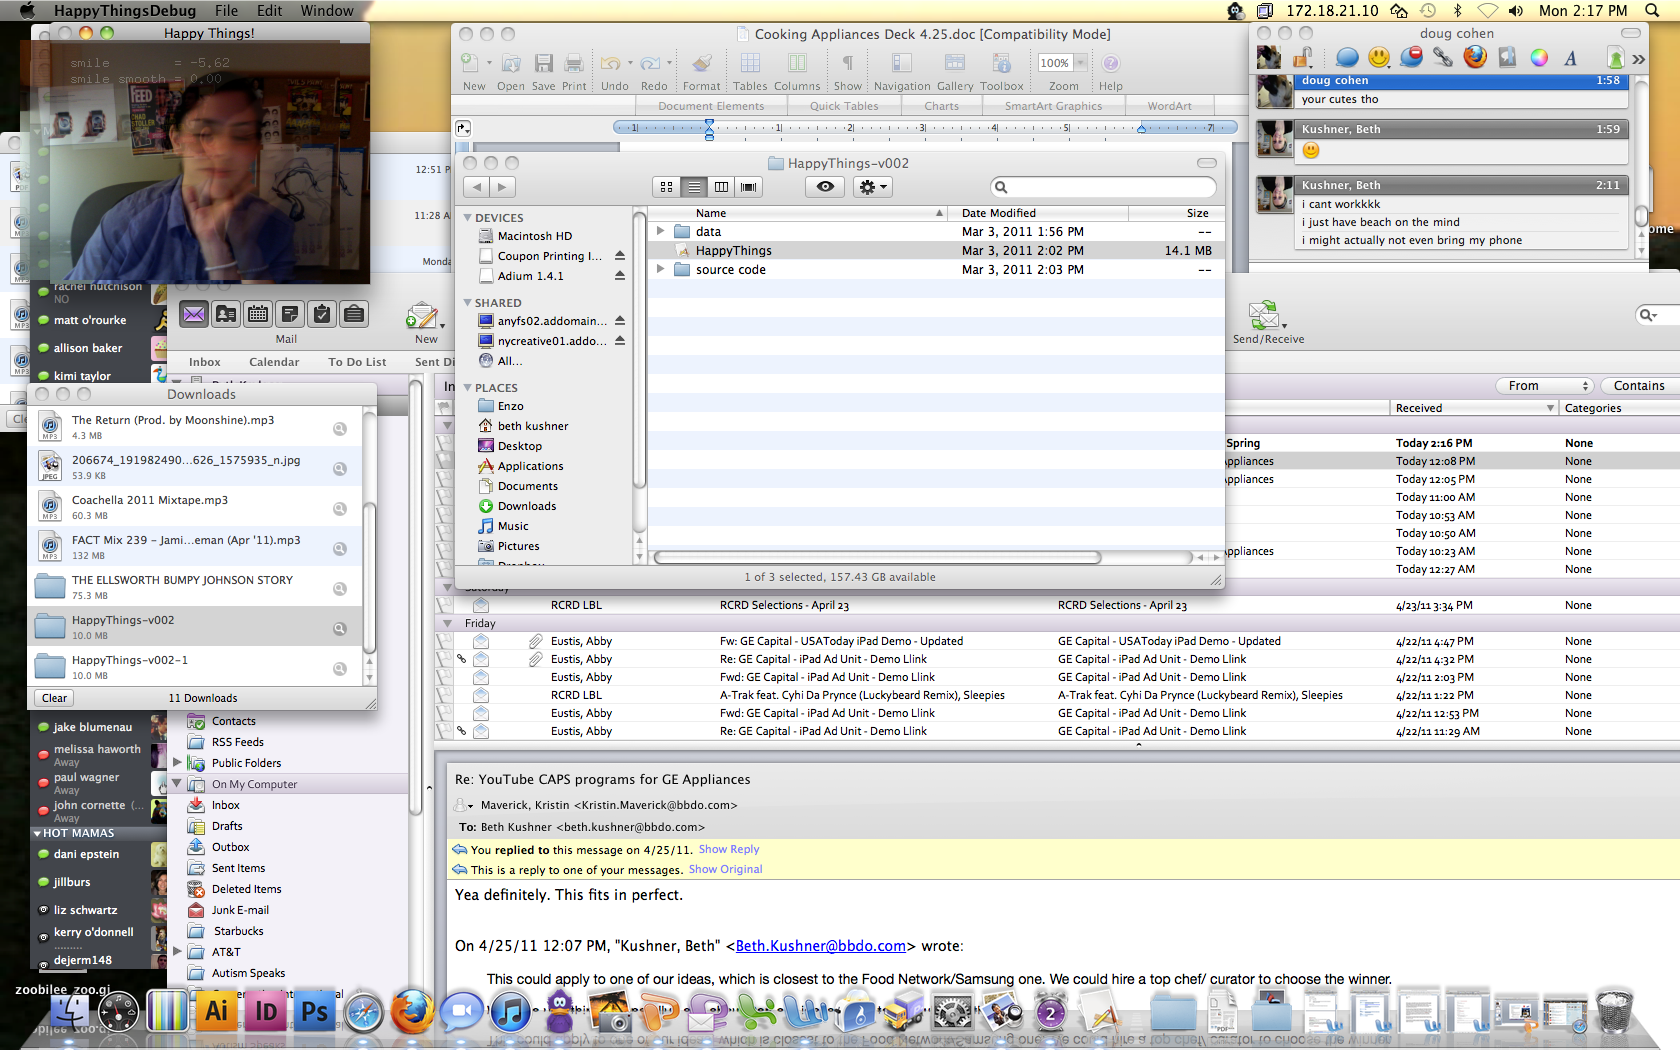Expand the Public Folders tree item
The height and width of the screenshot is (1050, 1680).
[x=177, y=762]
